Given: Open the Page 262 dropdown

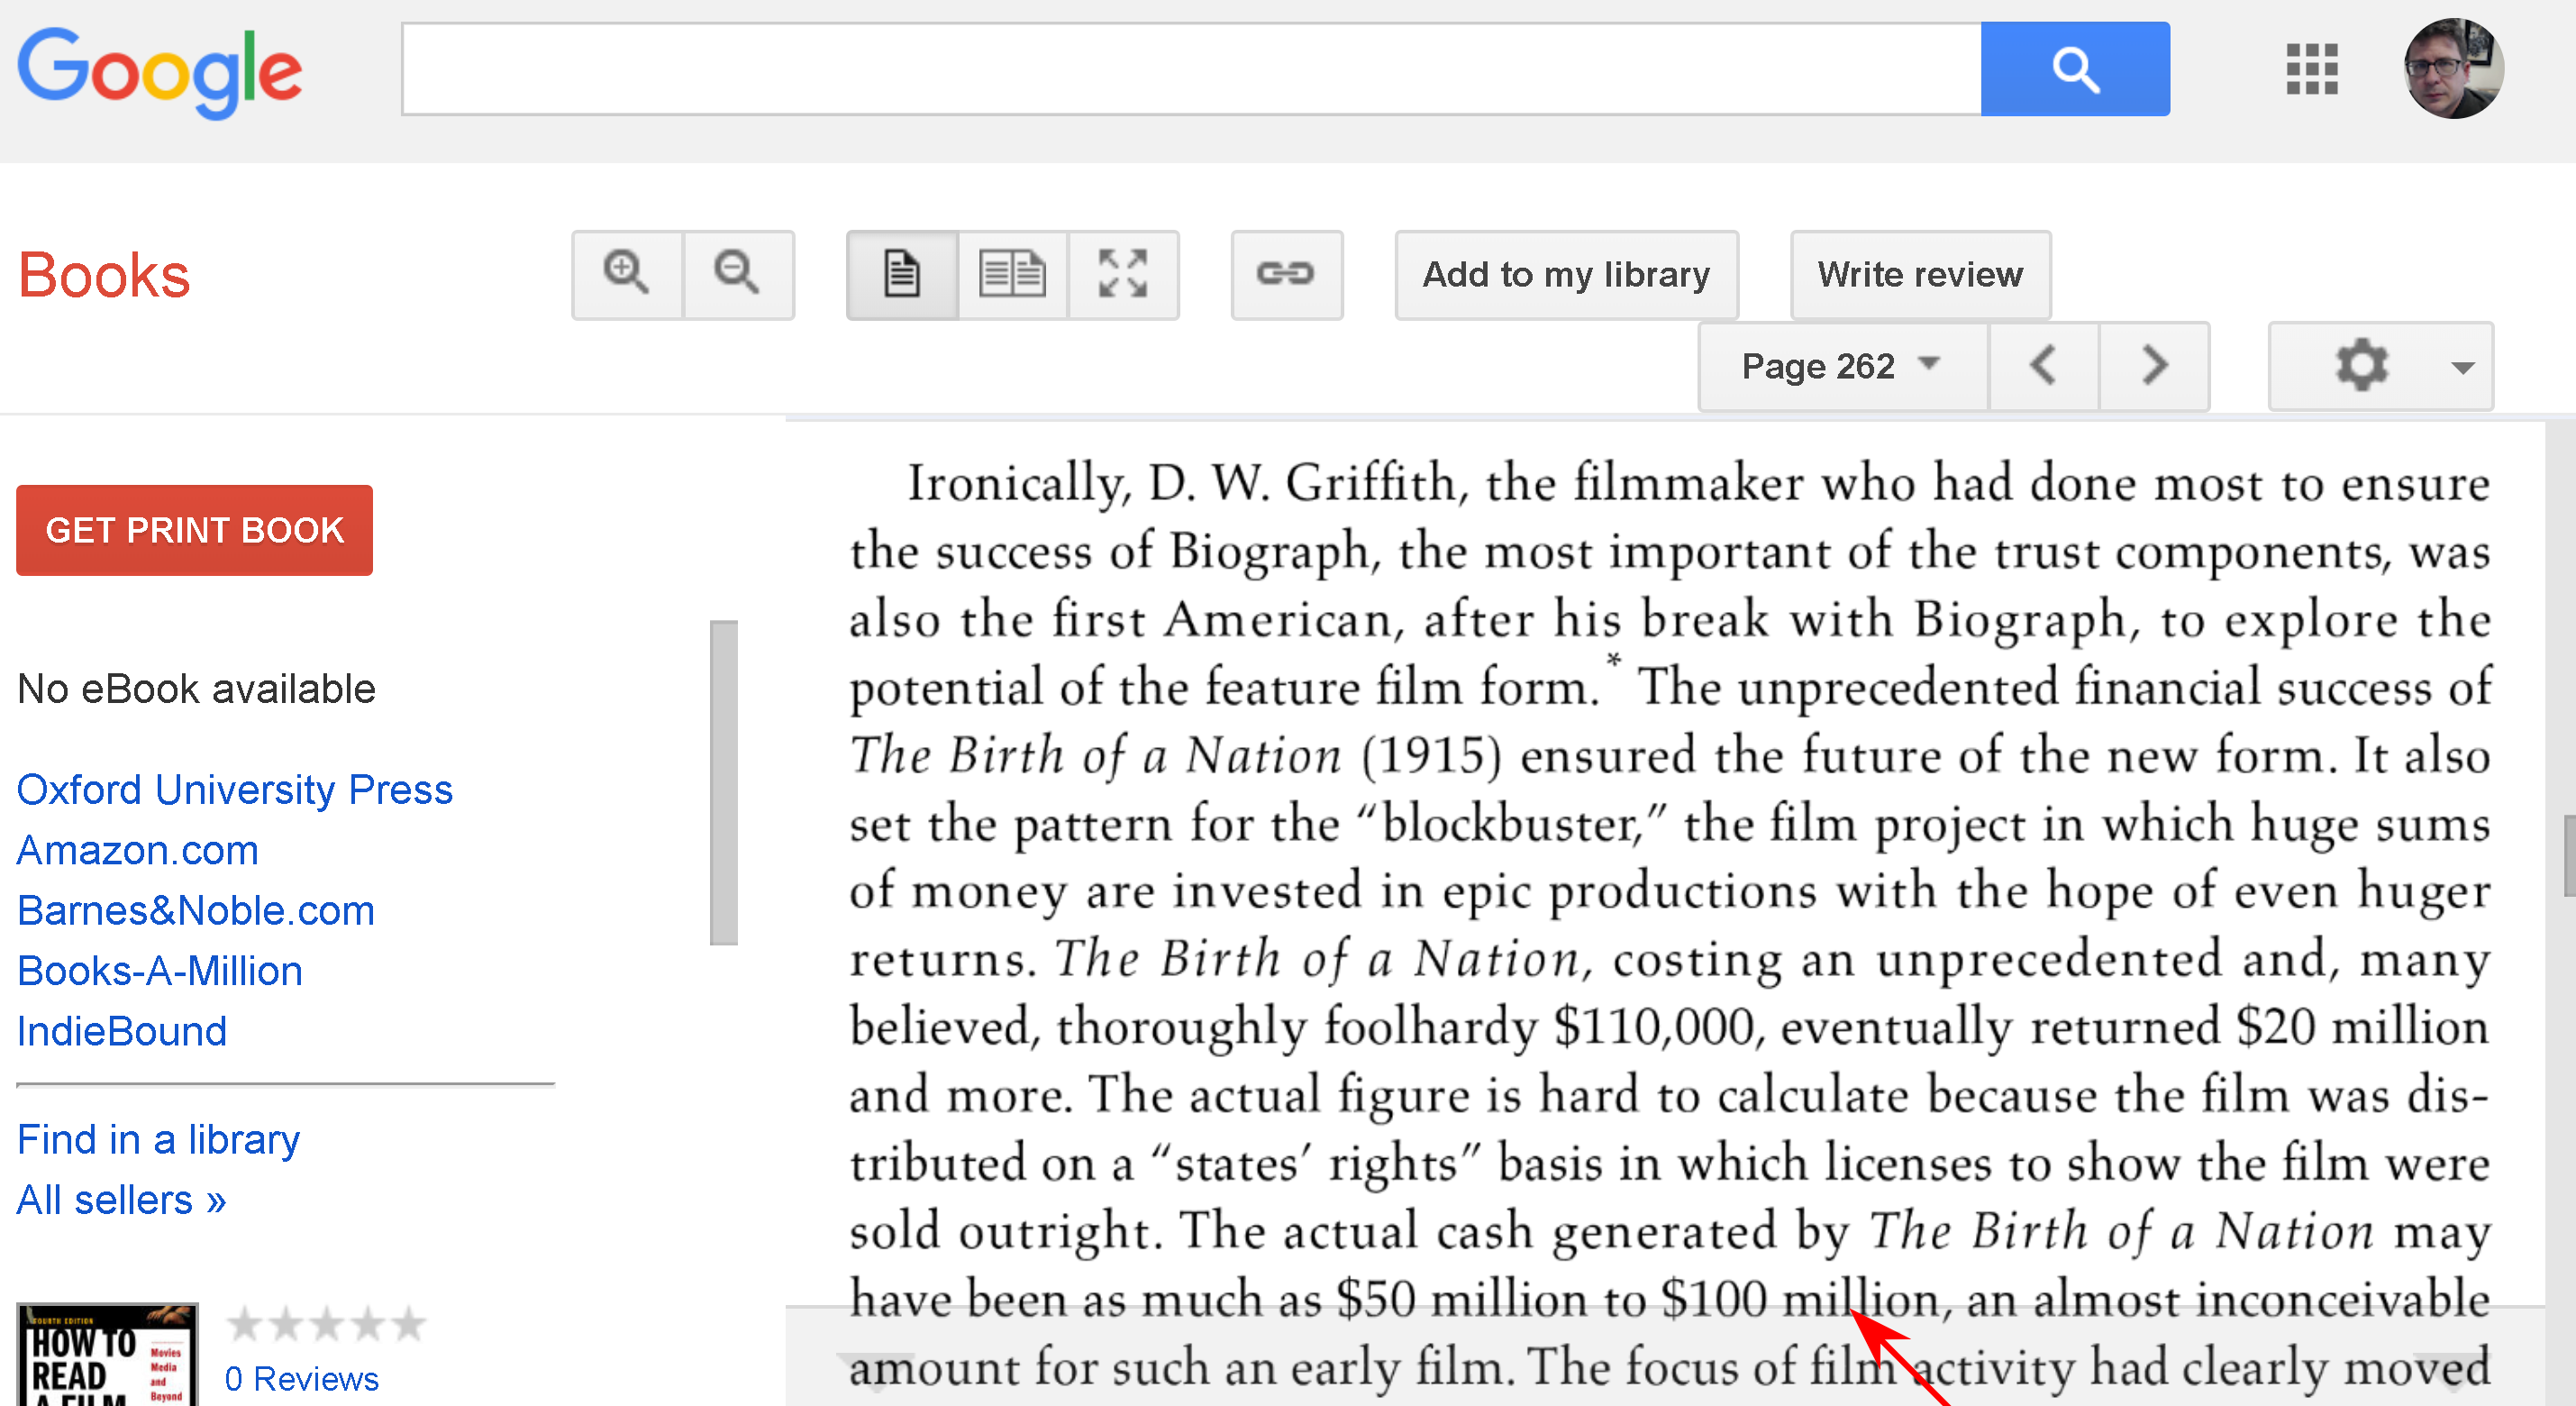Looking at the screenshot, I should (1841, 366).
